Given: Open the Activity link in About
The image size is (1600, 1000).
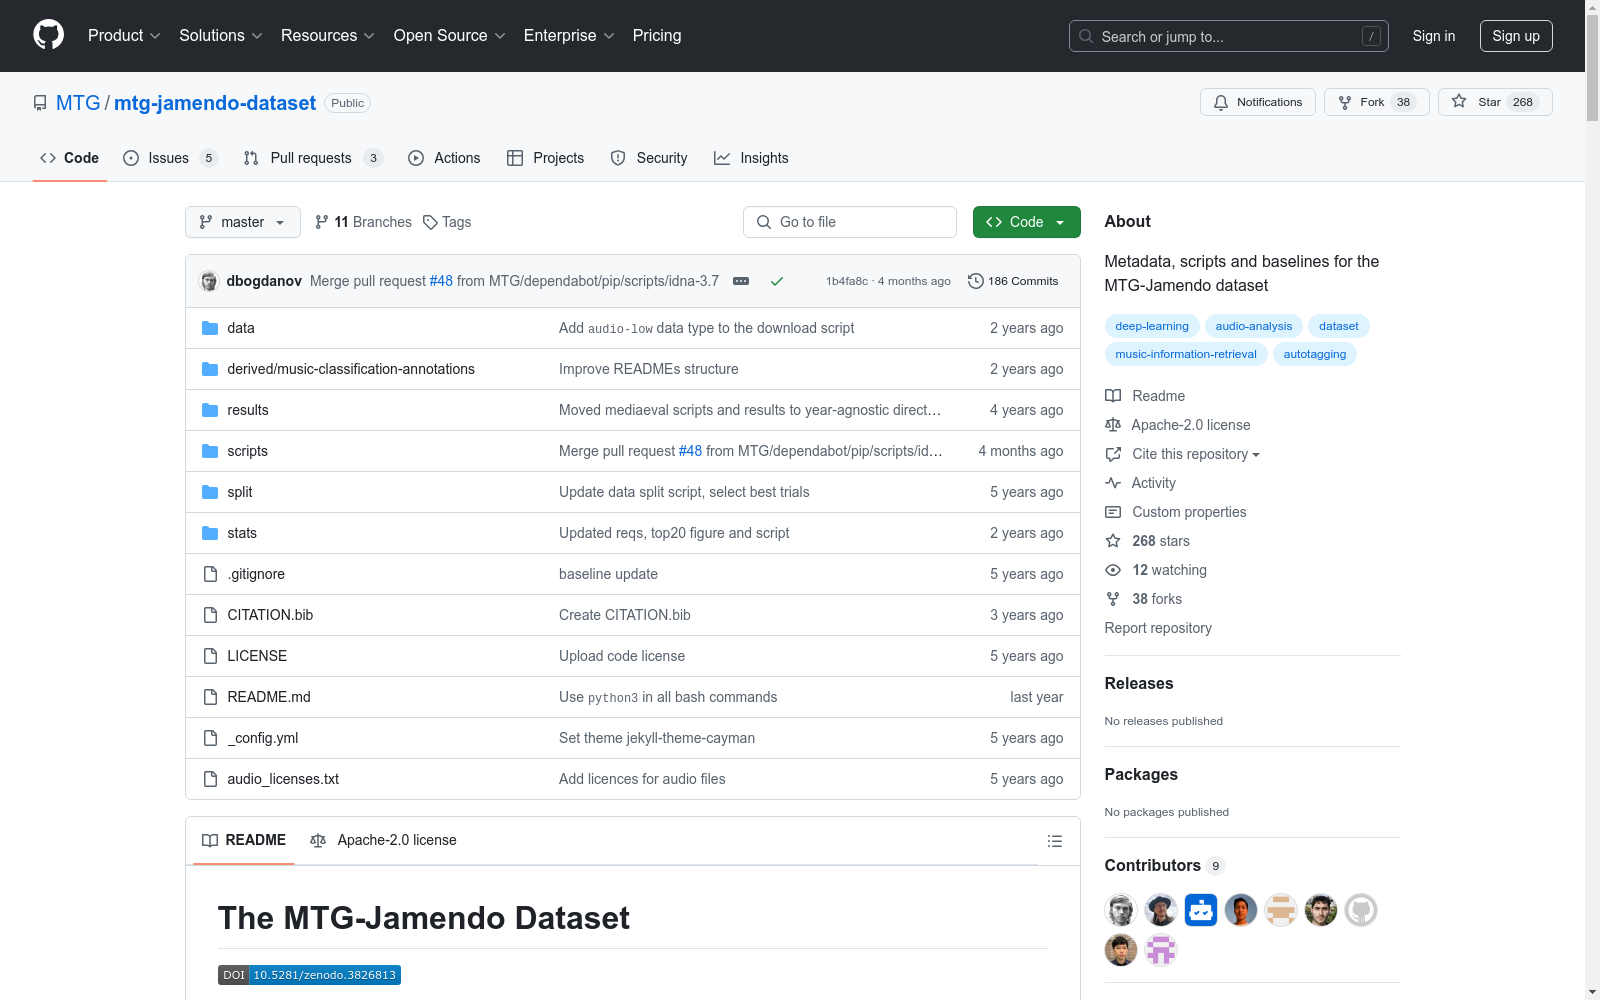Looking at the screenshot, I should (1140, 483).
